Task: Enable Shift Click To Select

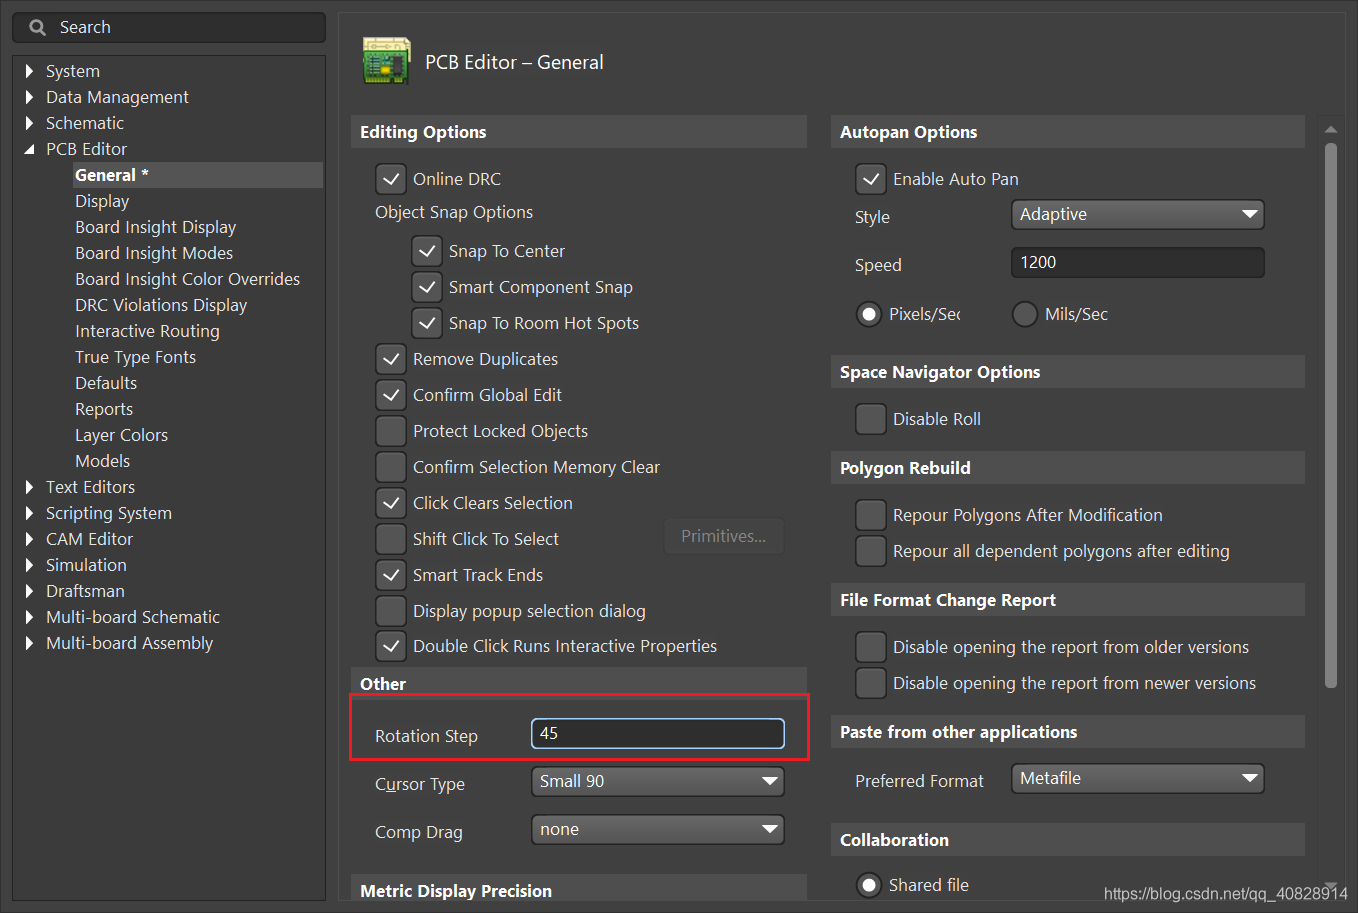Action: pos(391,539)
